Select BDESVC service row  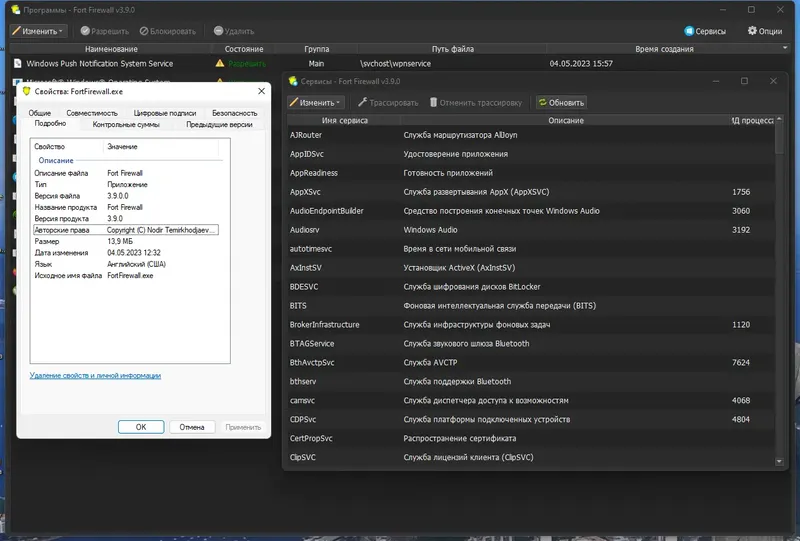(531, 287)
